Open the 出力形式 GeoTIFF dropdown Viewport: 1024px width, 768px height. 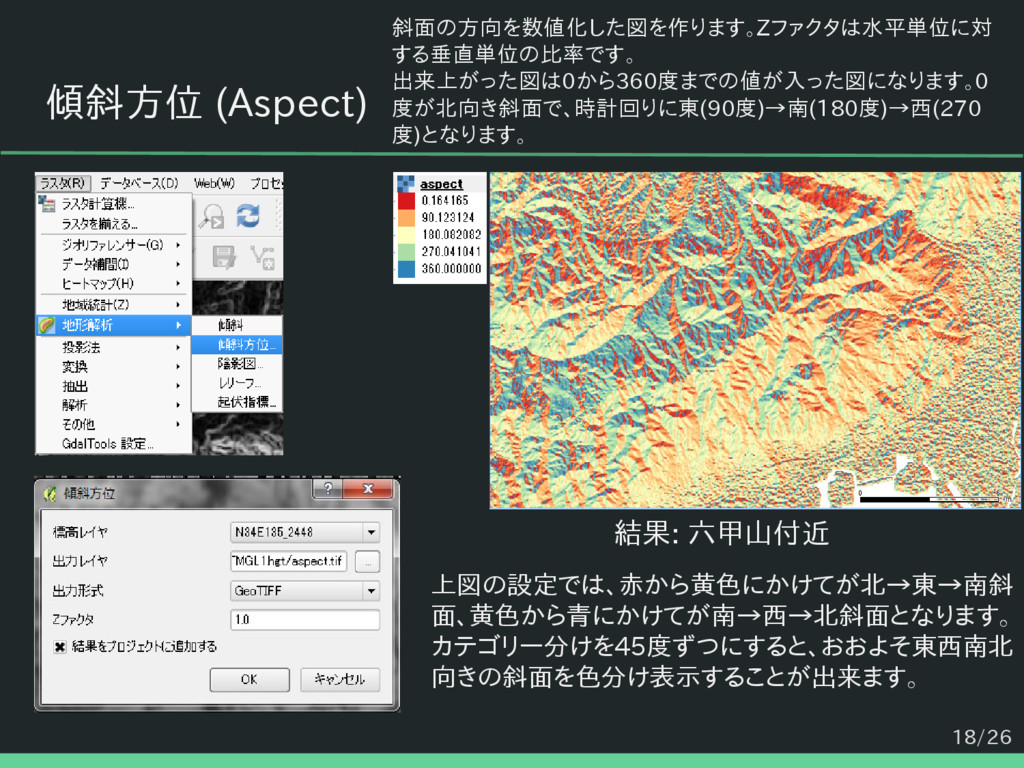point(305,591)
